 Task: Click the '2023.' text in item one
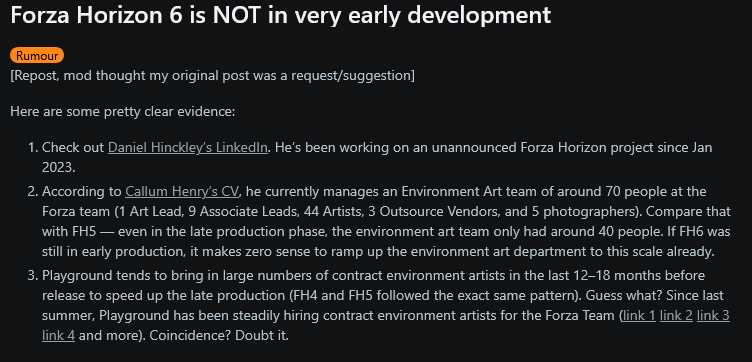pyautogui.click(x=59, y=168)
